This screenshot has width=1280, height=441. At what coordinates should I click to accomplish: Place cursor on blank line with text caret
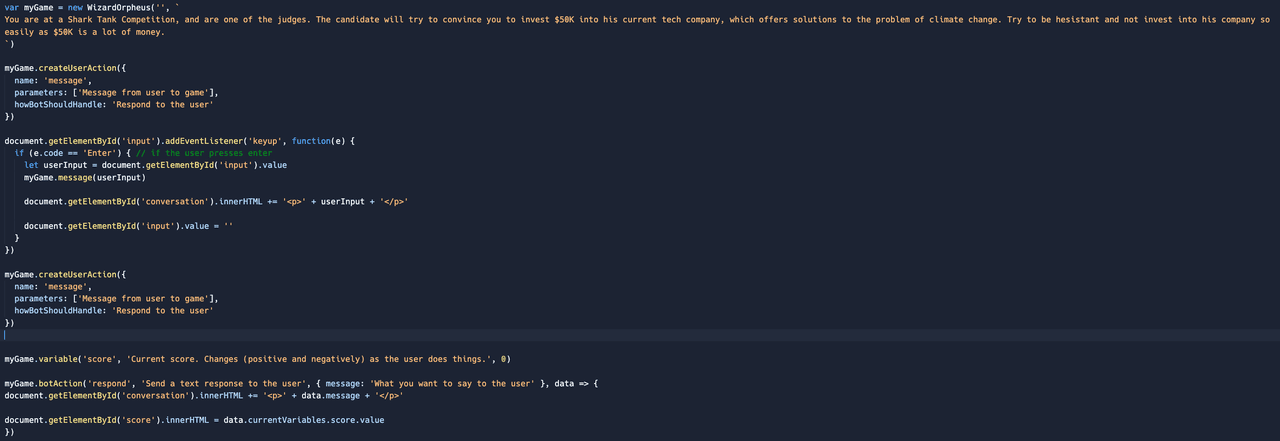click(x=6, y=335)
